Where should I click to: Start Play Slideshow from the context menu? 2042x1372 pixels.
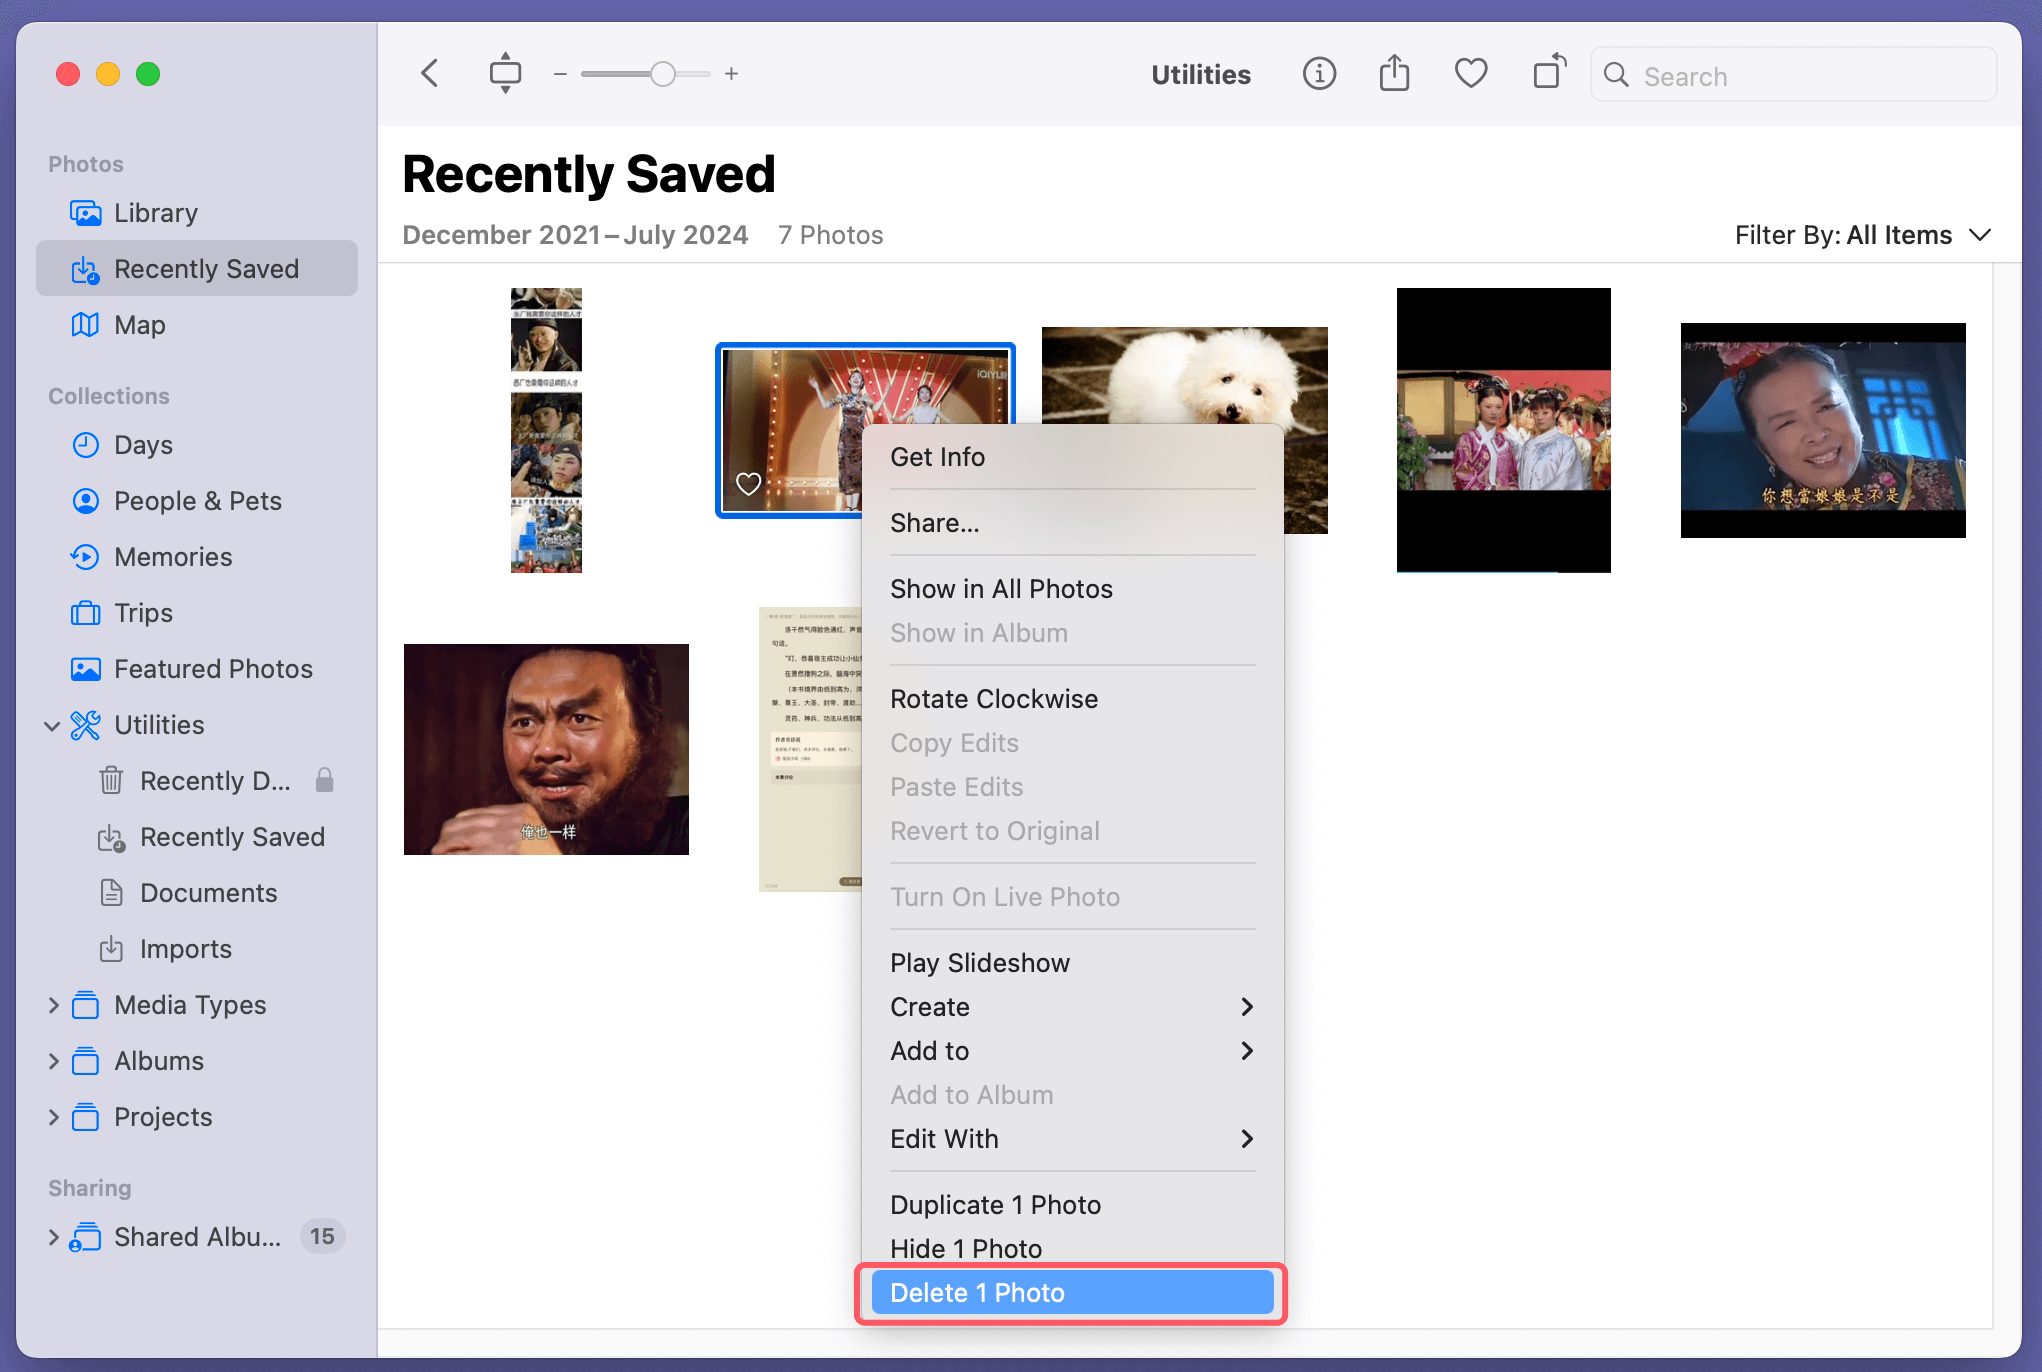point(980,962)
